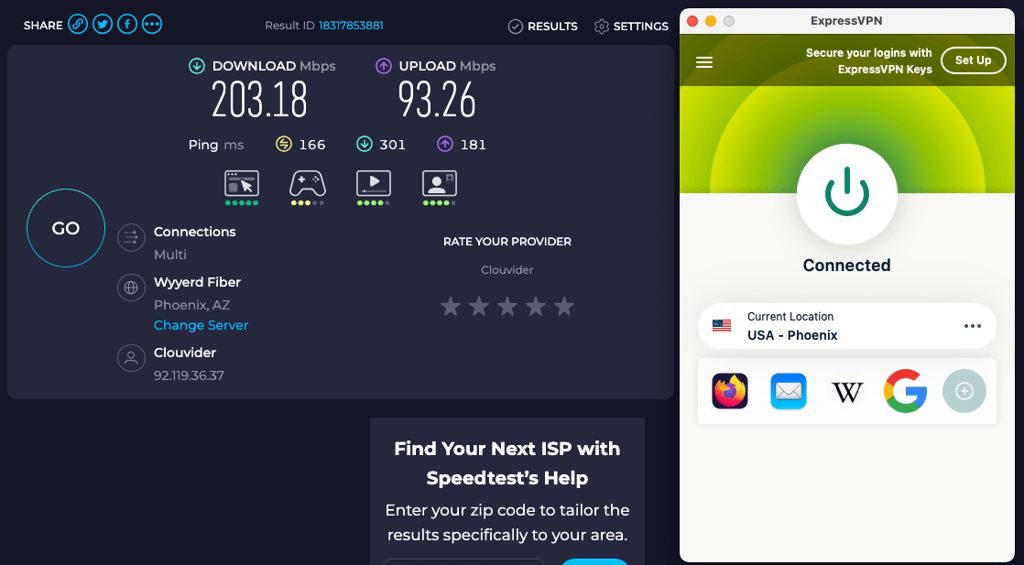This screenshot has width=1024, height=565.
Task: Select the web browsing experience icon
Action: pos(242,184)
